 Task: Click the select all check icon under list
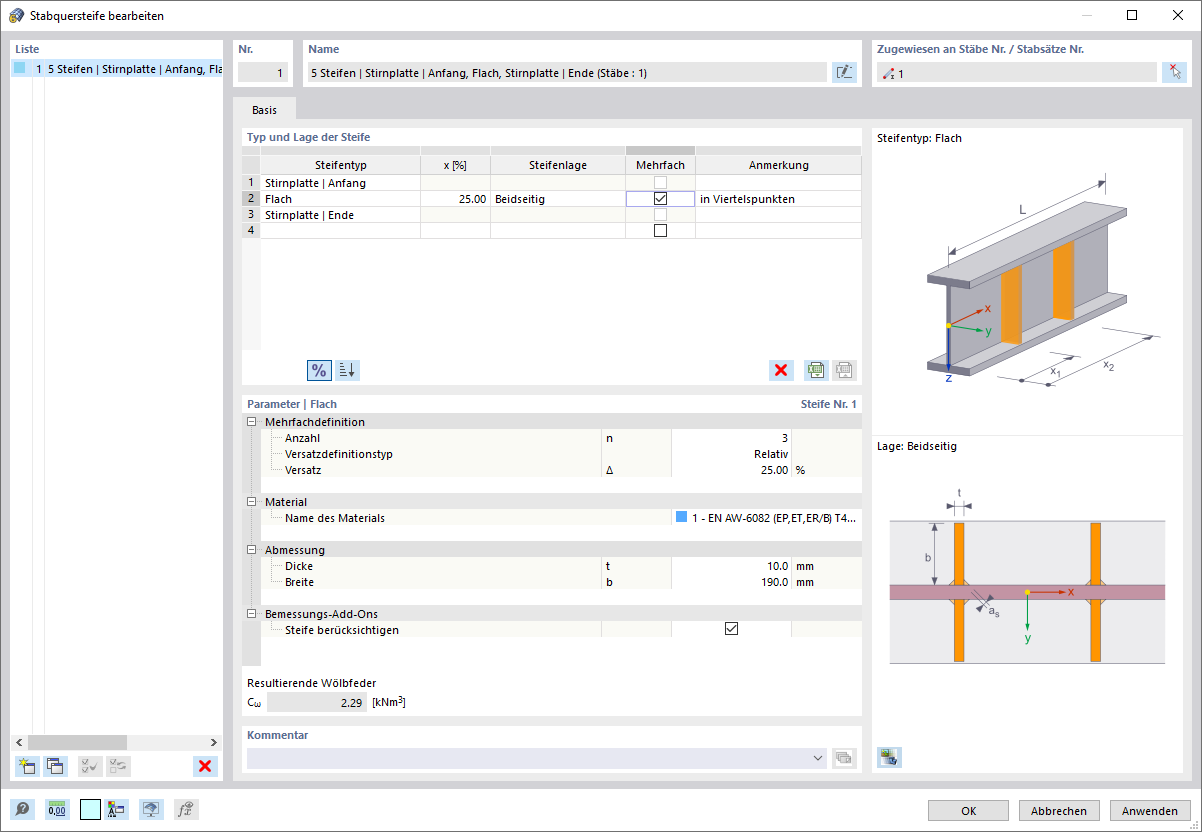[90, 766]
